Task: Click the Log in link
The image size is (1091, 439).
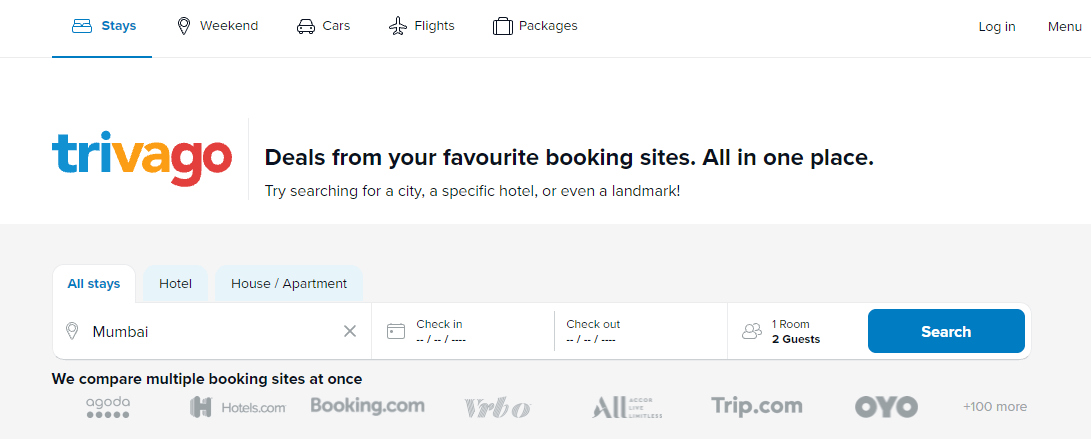Action: click(997, 27)
